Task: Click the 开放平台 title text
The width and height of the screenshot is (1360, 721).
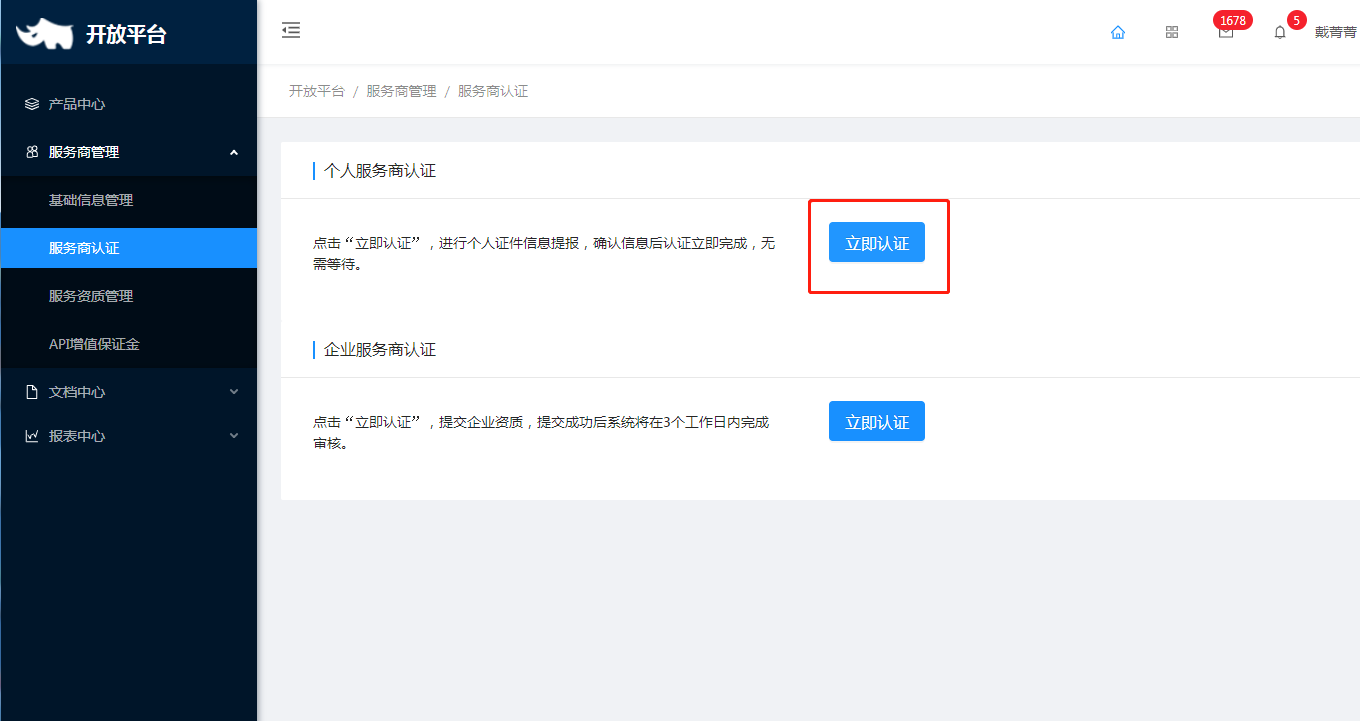Action: pos(126,34)
